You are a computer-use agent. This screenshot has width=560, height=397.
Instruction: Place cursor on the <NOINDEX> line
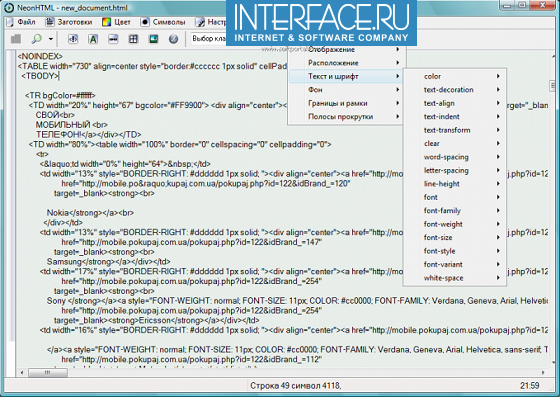click(40, 56)
